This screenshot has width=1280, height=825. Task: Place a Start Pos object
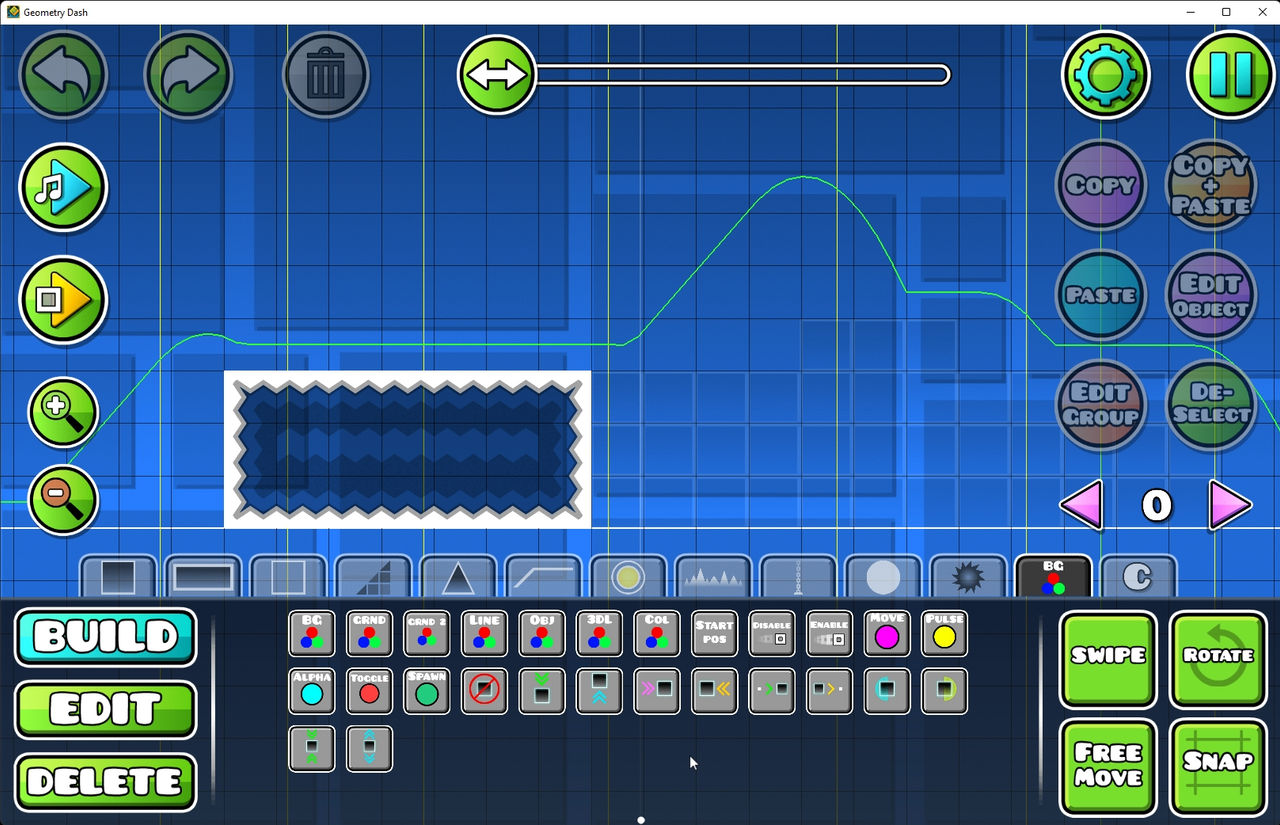click(x=714, y=633)
